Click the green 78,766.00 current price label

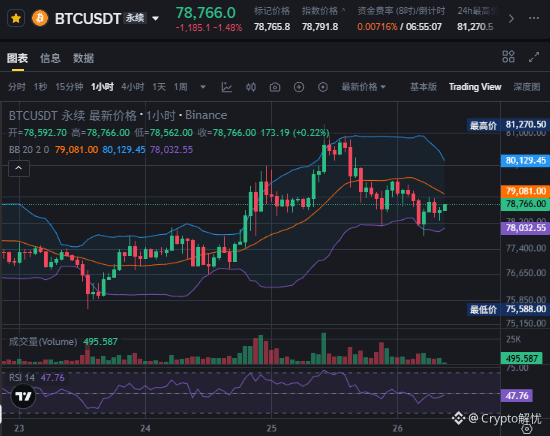tap(525, 204)
